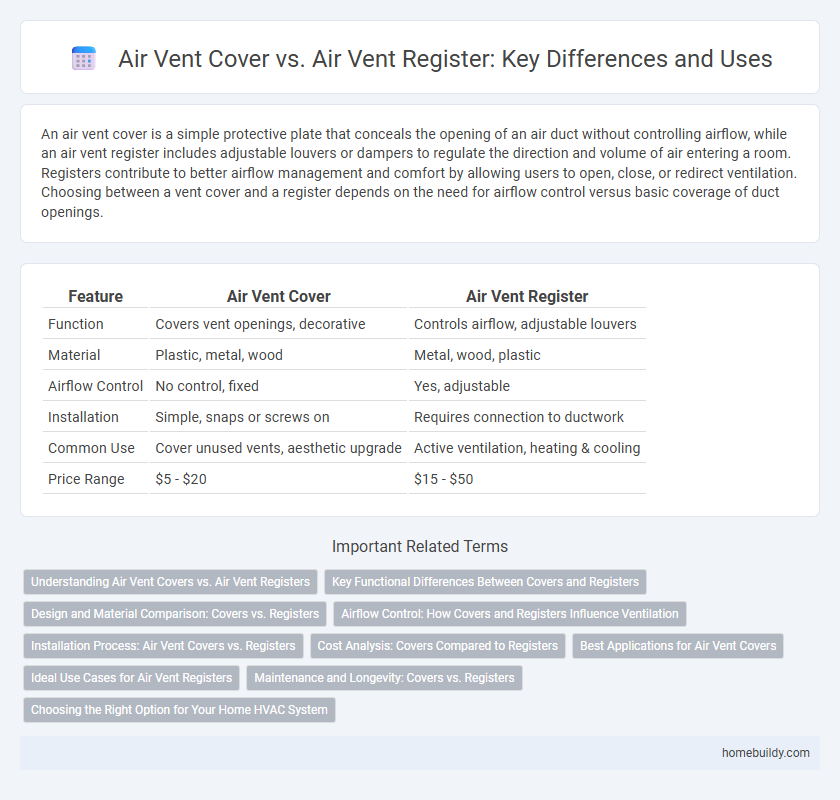The height and width of the screenshot is (800, 840).
Task: Click the 'Important Related Terms' heading
Action: [x=420, y=547]
